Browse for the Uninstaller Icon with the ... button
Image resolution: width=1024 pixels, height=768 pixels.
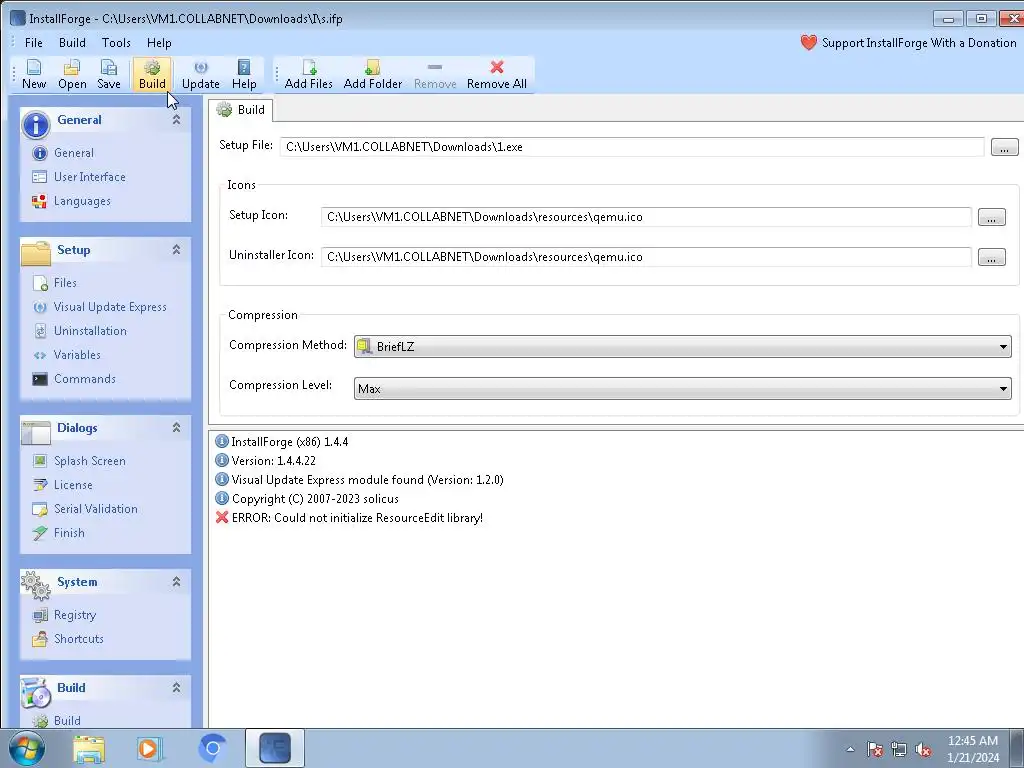991,257
